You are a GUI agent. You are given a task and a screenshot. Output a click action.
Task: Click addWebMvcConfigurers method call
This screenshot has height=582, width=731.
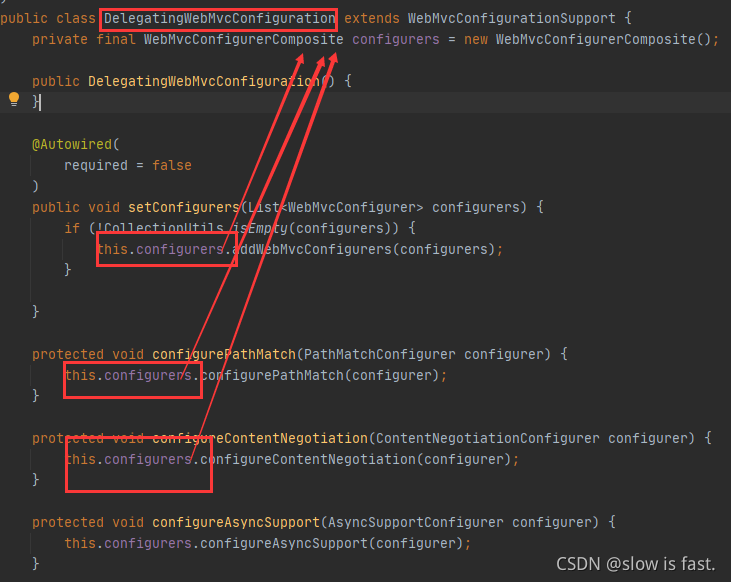[311, 249]
